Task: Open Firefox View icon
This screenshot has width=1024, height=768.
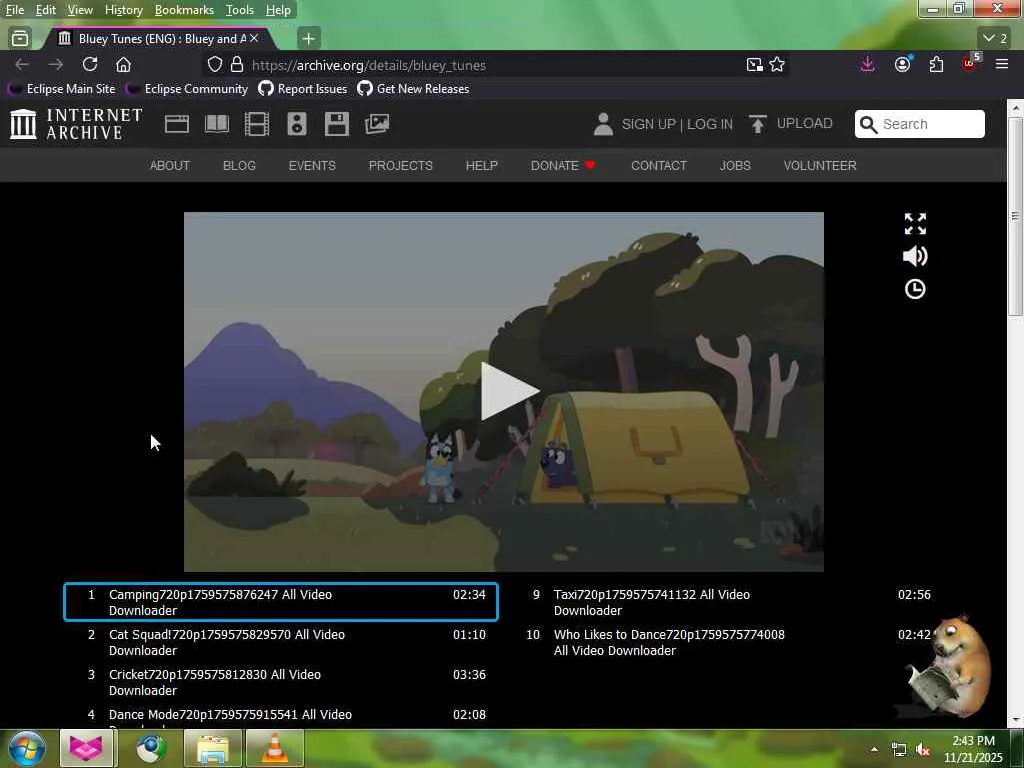Action: (x=20, y=39)
